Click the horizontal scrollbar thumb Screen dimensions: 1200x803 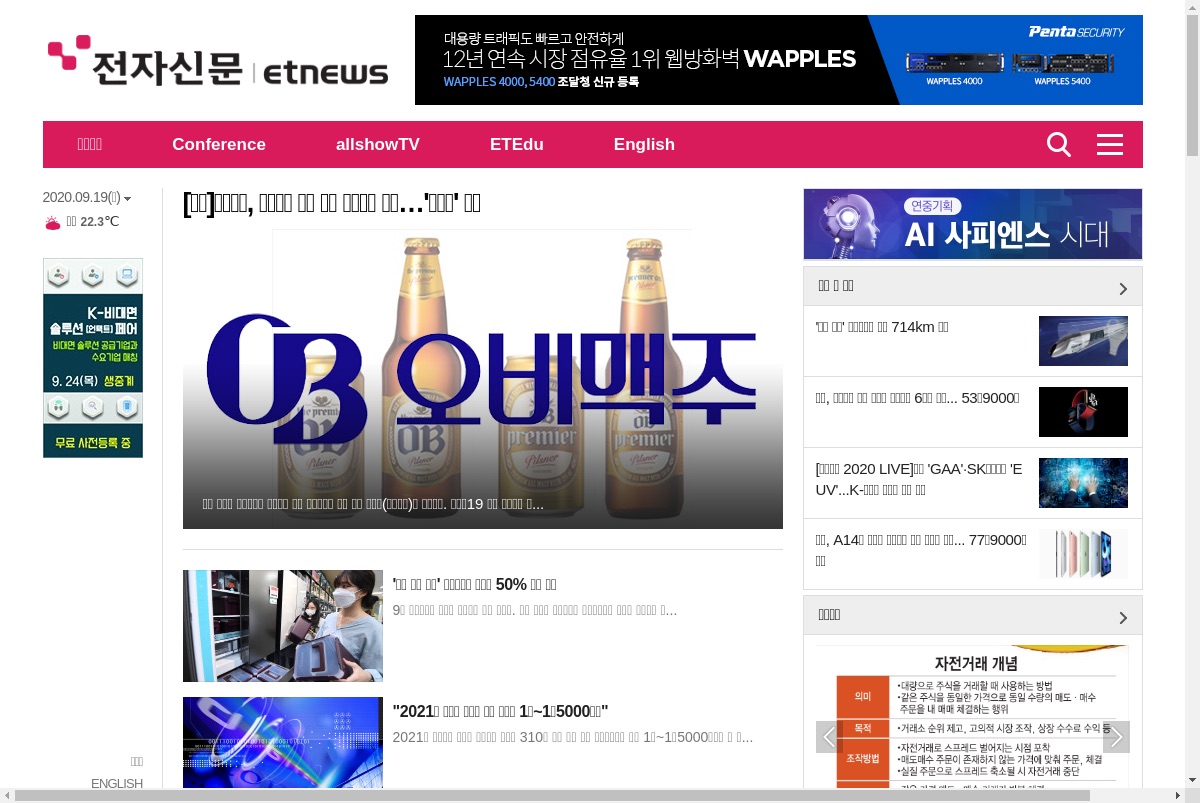[x=552, y=796]
